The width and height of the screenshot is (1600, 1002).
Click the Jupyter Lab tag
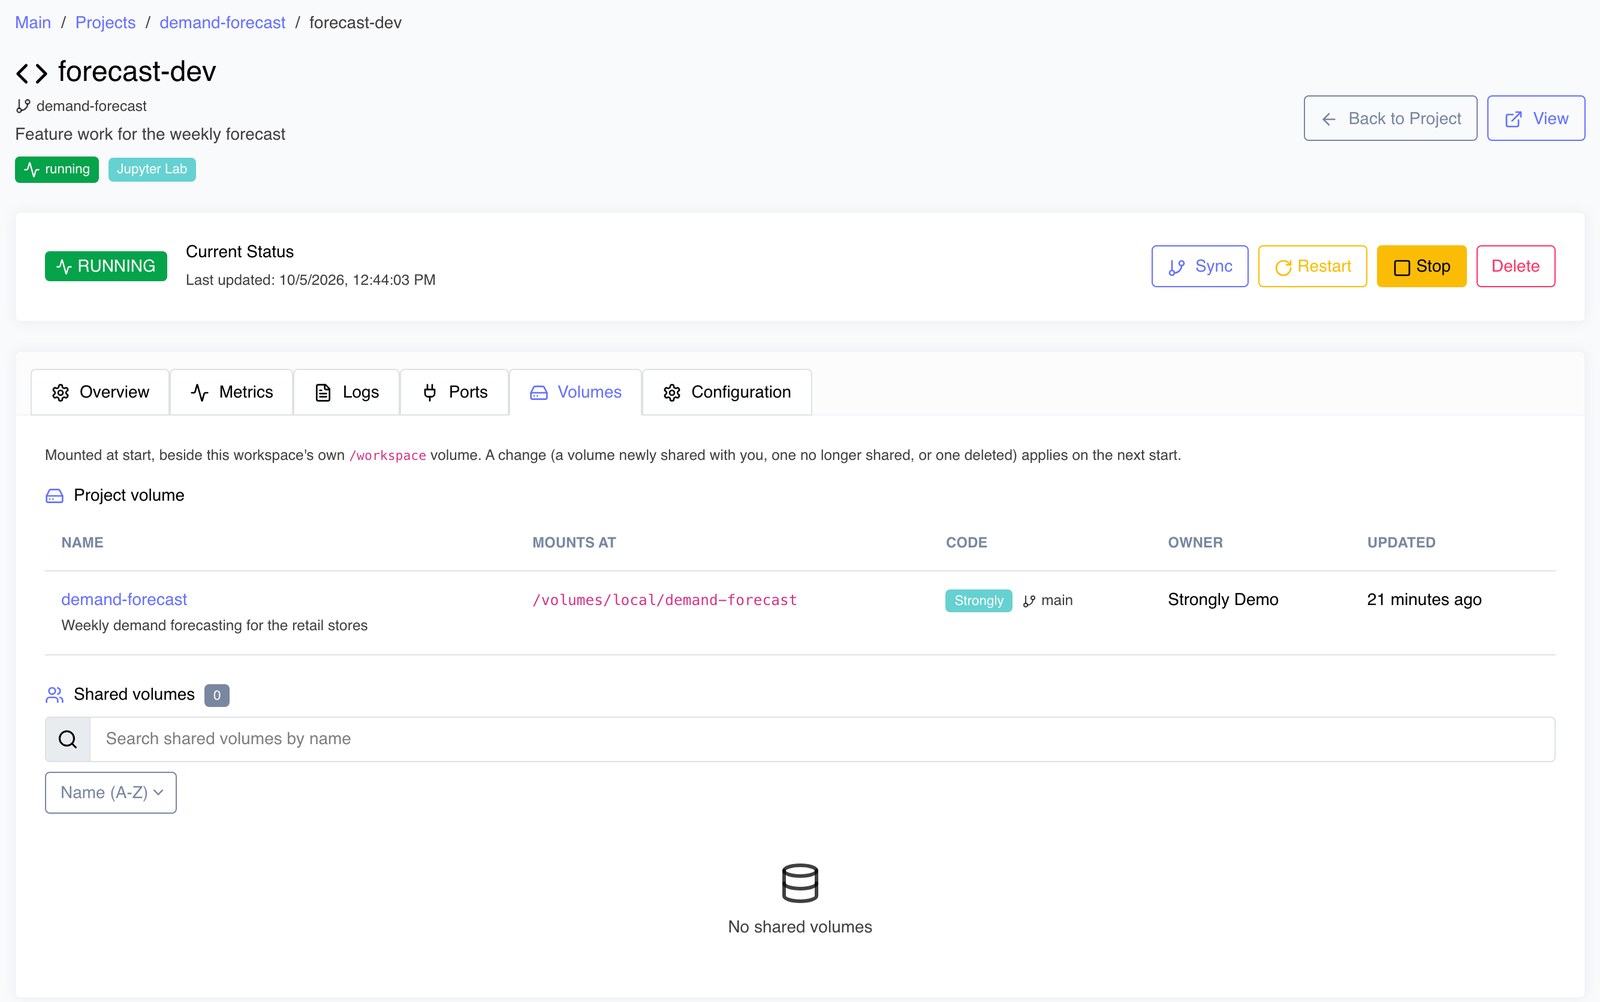152,170
